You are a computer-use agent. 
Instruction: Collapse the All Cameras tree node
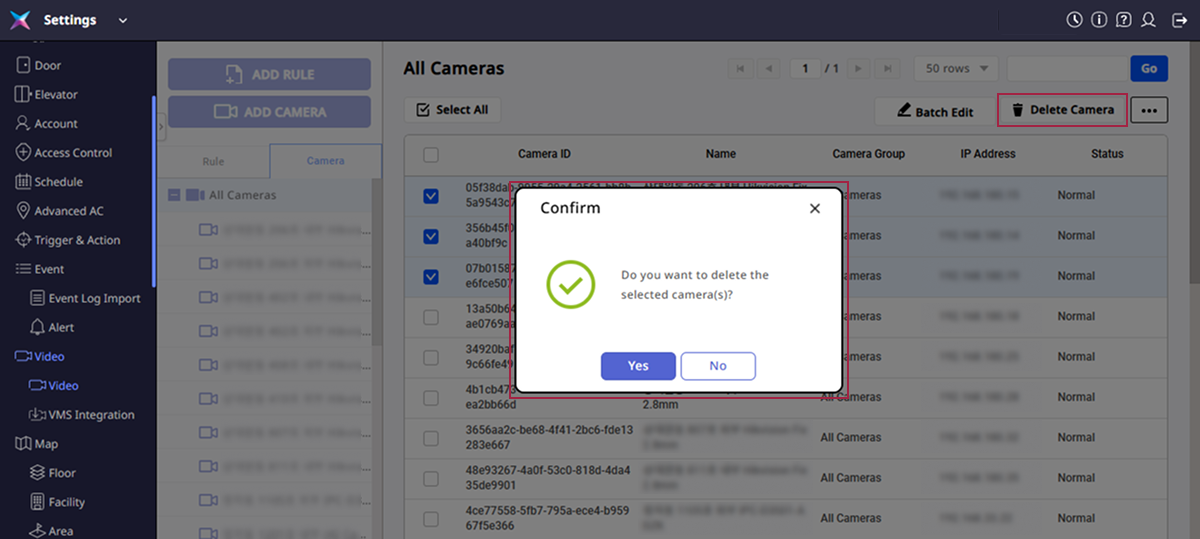click(174, 195)
